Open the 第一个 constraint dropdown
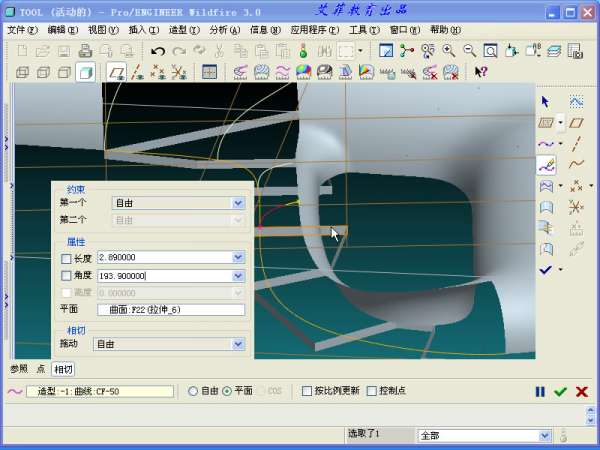This screenshot has width=600, height=450. pos(238,203)
